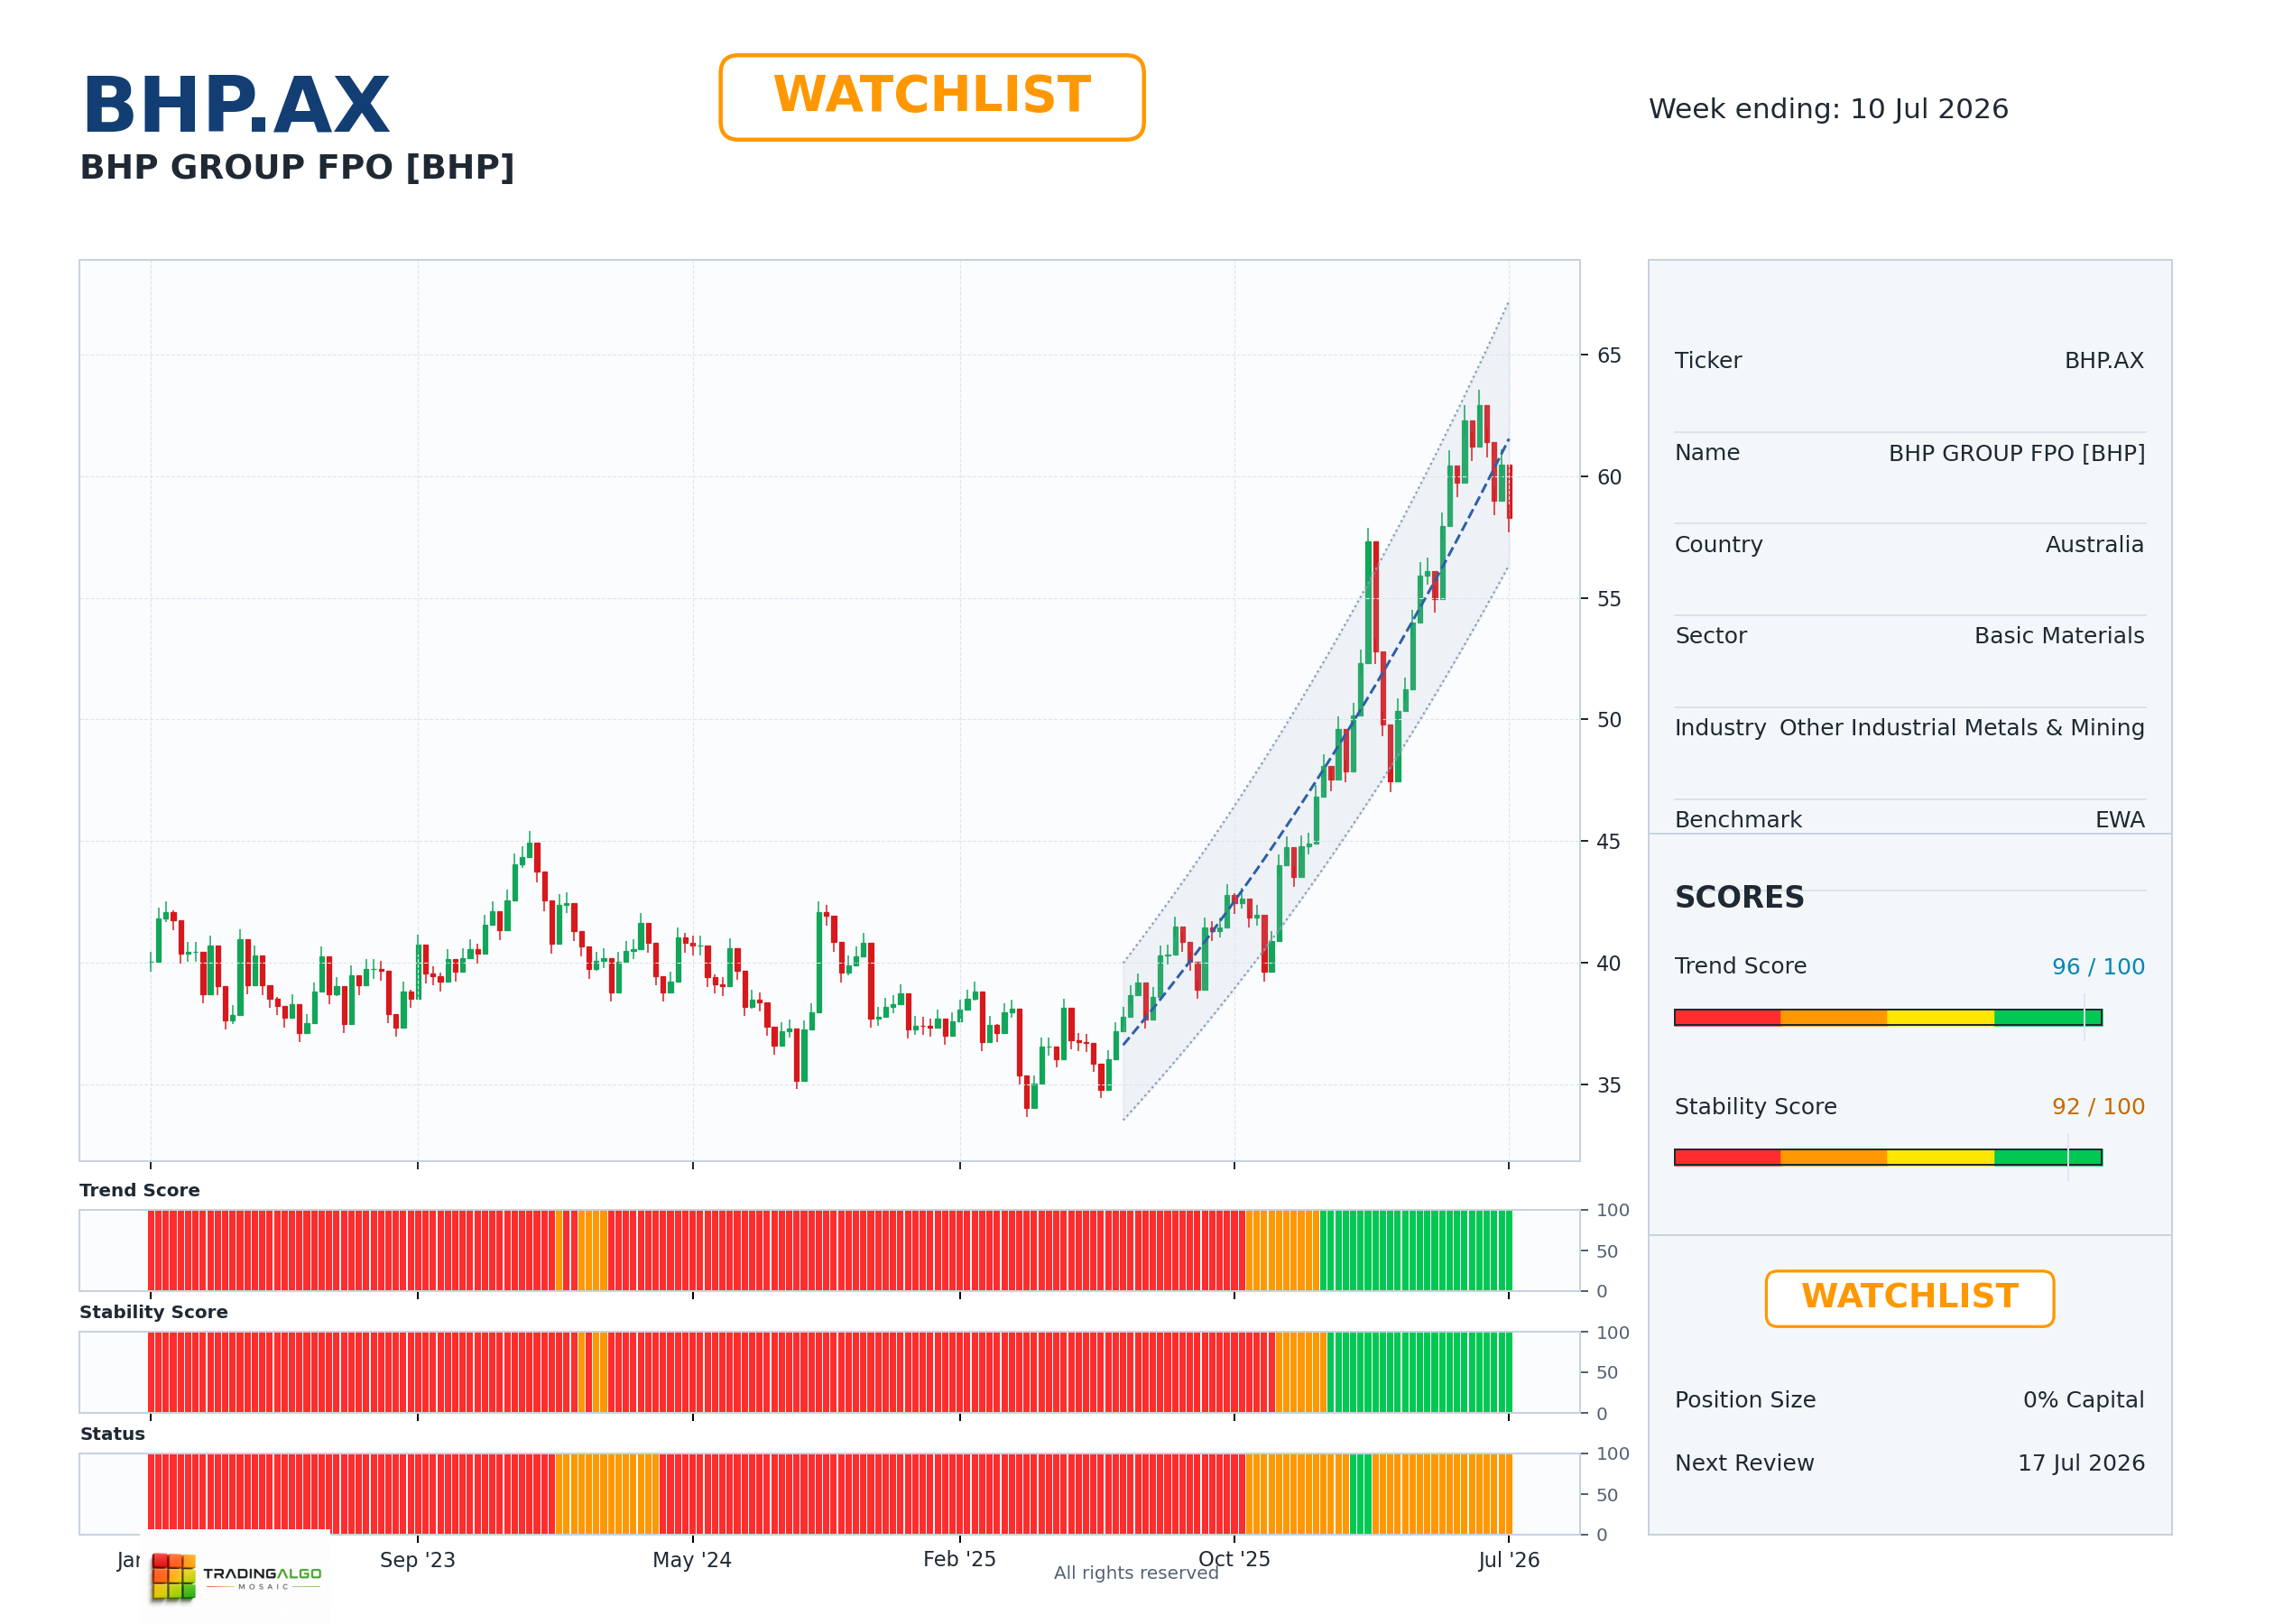Click the Trend Score value '96 / 100'
The height and width of the screenshot is (1624, 2274).
(x=2098, y=966)
